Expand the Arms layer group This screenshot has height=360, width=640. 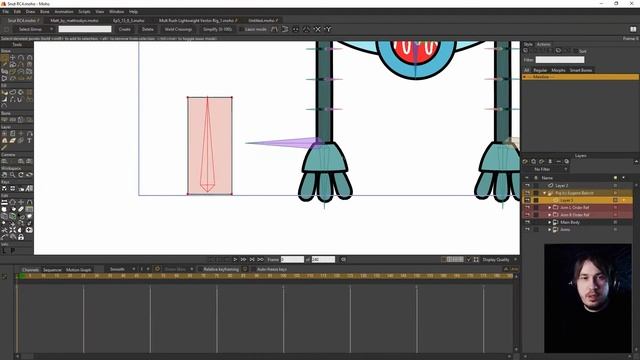click(x=549, y=230)
